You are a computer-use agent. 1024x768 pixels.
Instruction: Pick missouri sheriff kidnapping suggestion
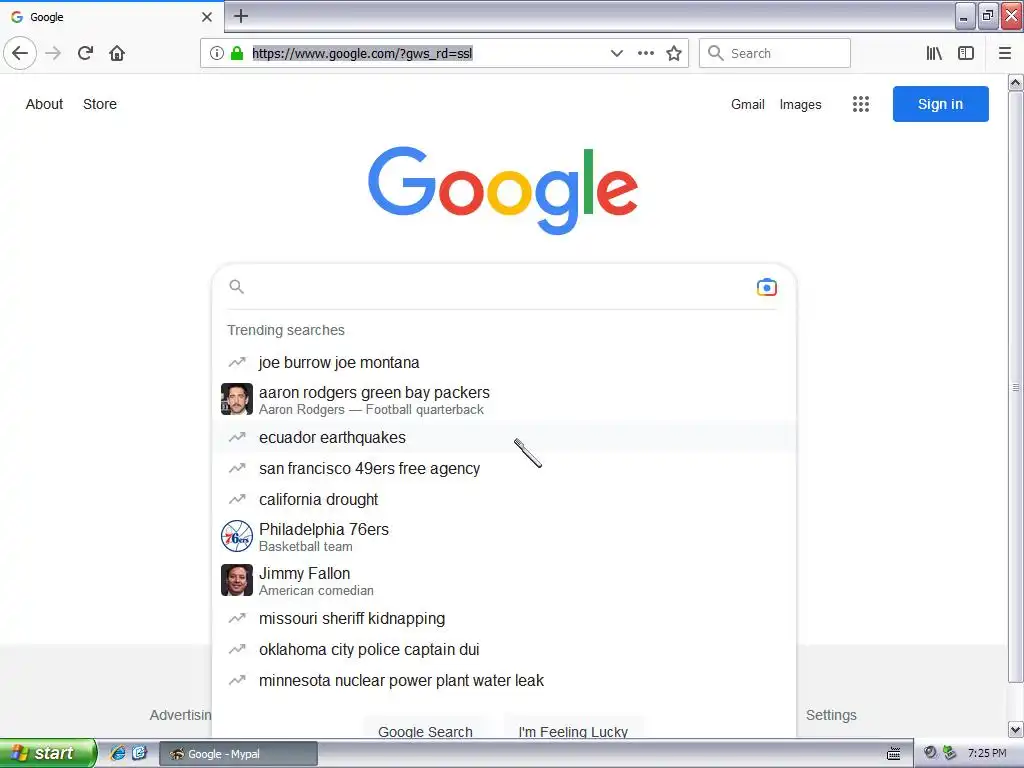(504, 618)
